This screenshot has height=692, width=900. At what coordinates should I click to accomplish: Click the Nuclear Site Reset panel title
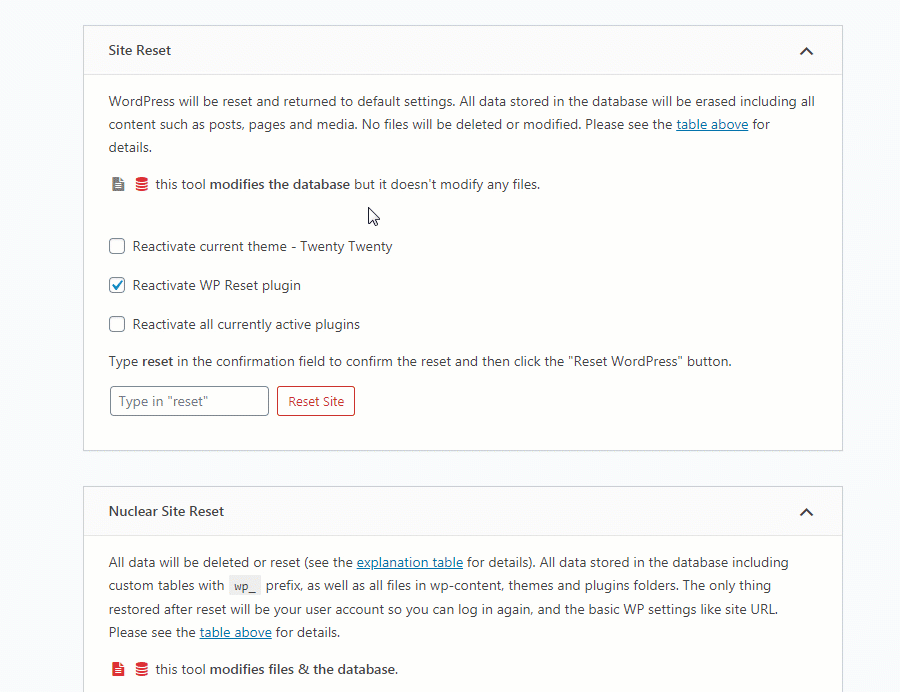(x=166, y=511)
